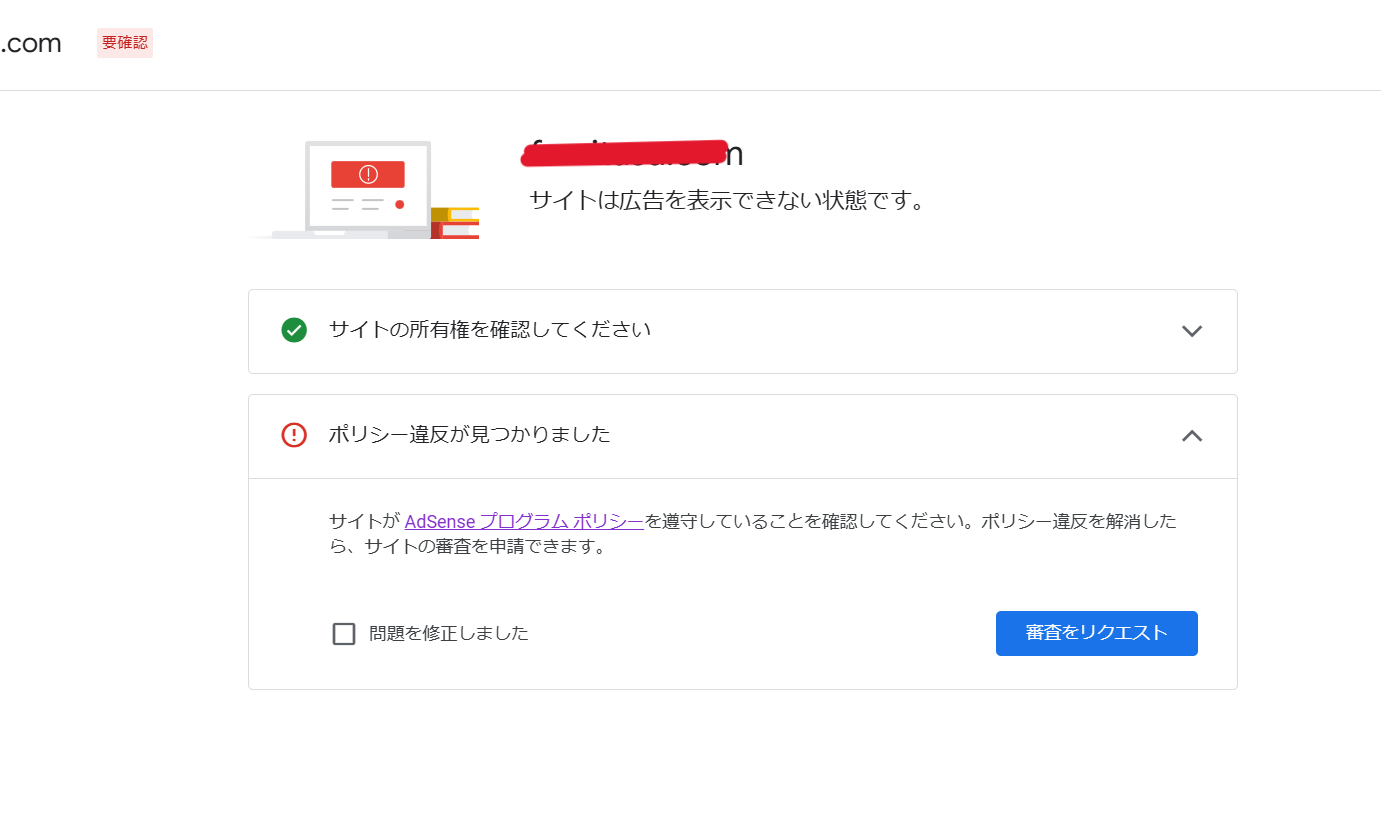Click the 審査をリクエスト button
Screen dimensions: 1381x838
[1096, 633]
